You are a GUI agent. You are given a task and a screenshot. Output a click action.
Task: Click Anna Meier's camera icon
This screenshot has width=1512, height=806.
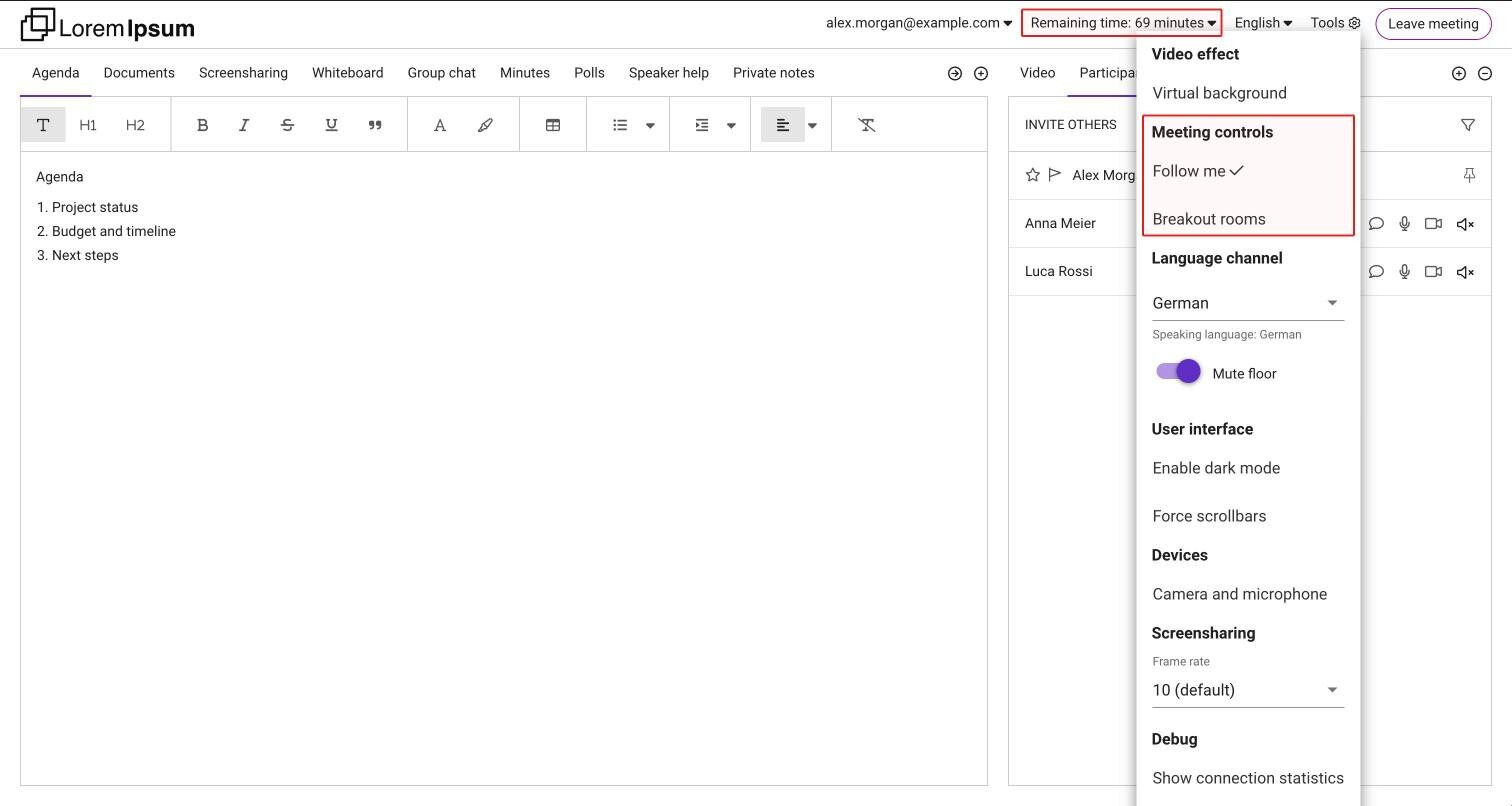pyautogui.click(x=1433, y=224)
